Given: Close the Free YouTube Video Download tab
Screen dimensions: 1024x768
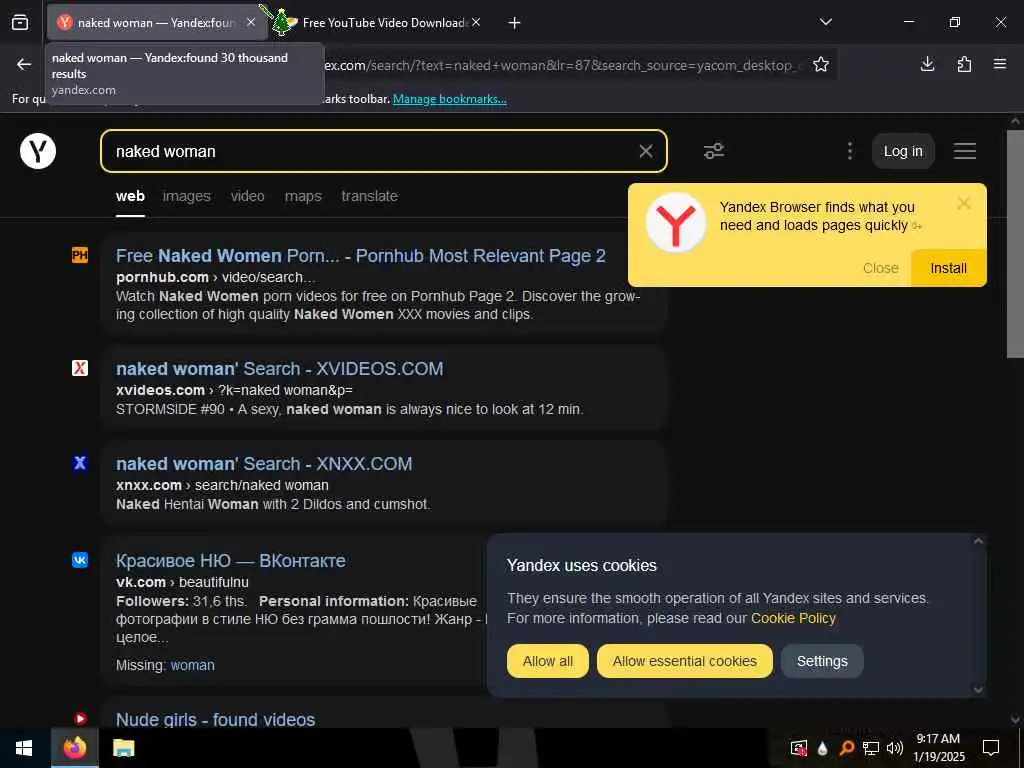Looking at the screenshot, I should [x=476, y=23].
